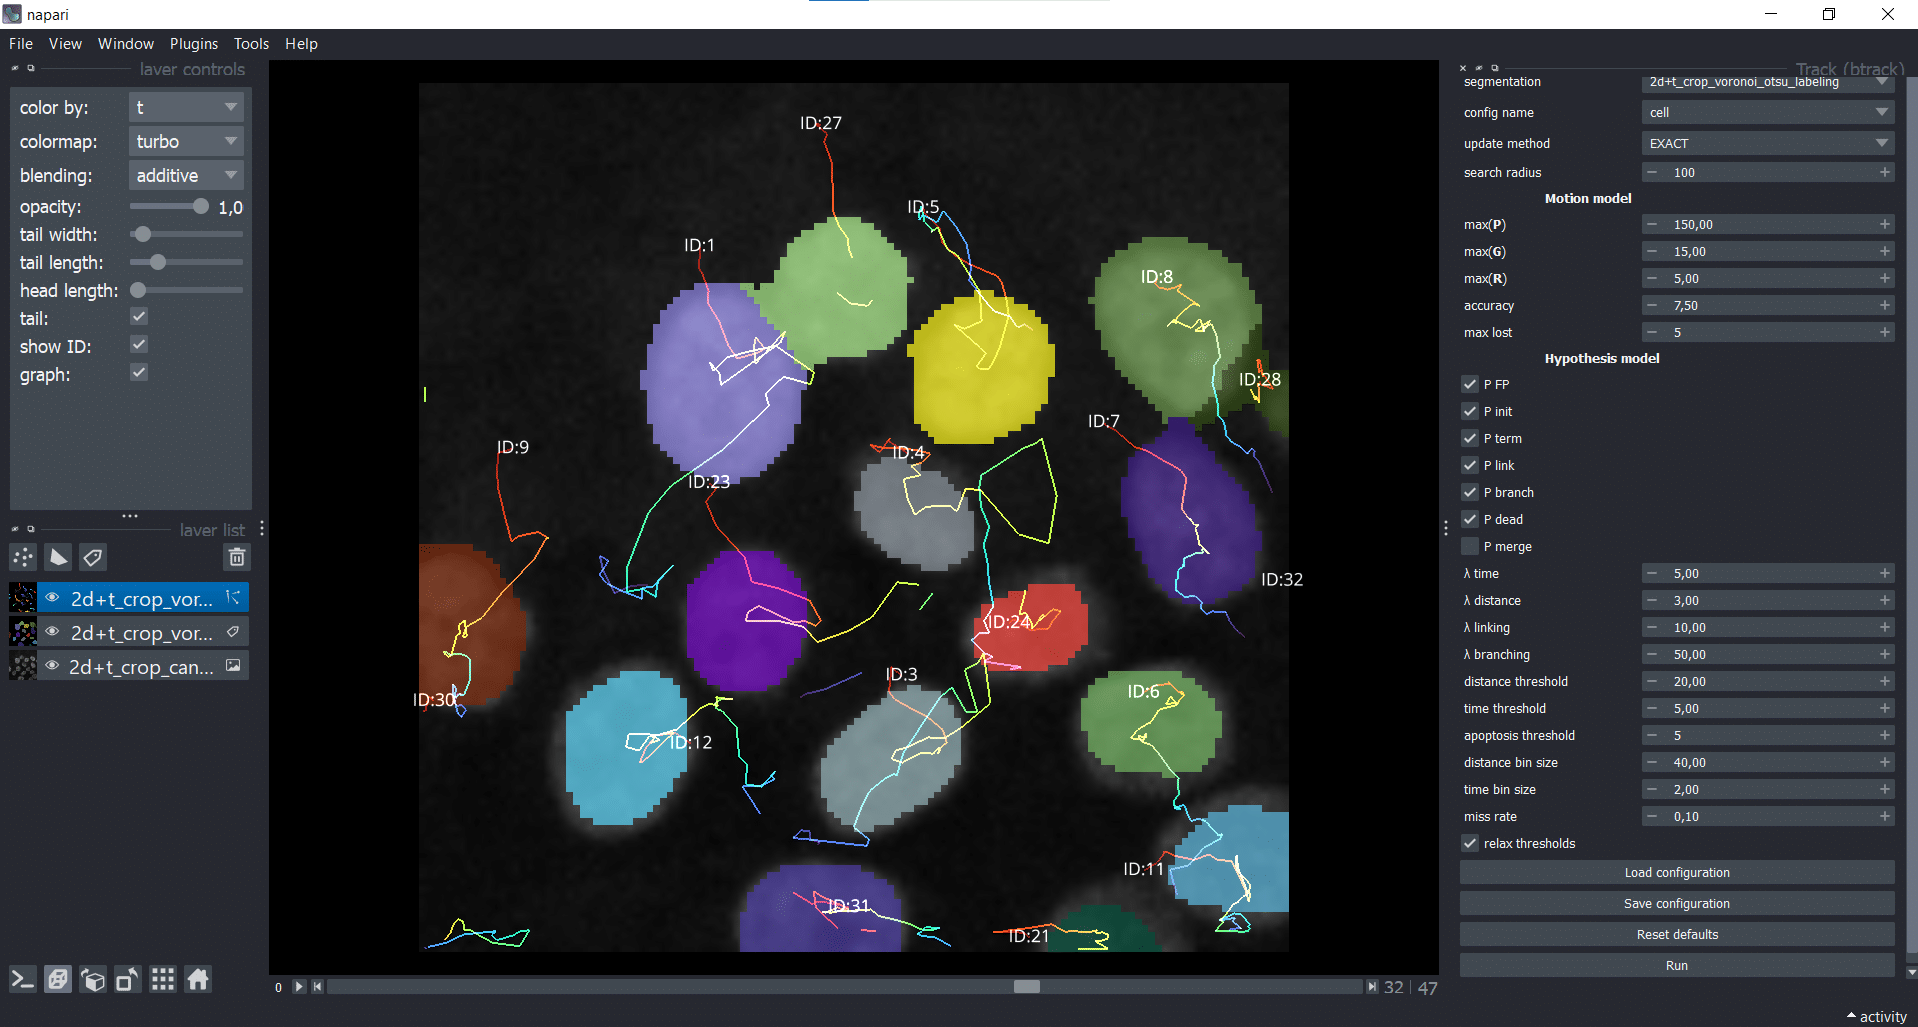Create a new labels layer
1918x1027 pixels.
(x=93, y=557)
